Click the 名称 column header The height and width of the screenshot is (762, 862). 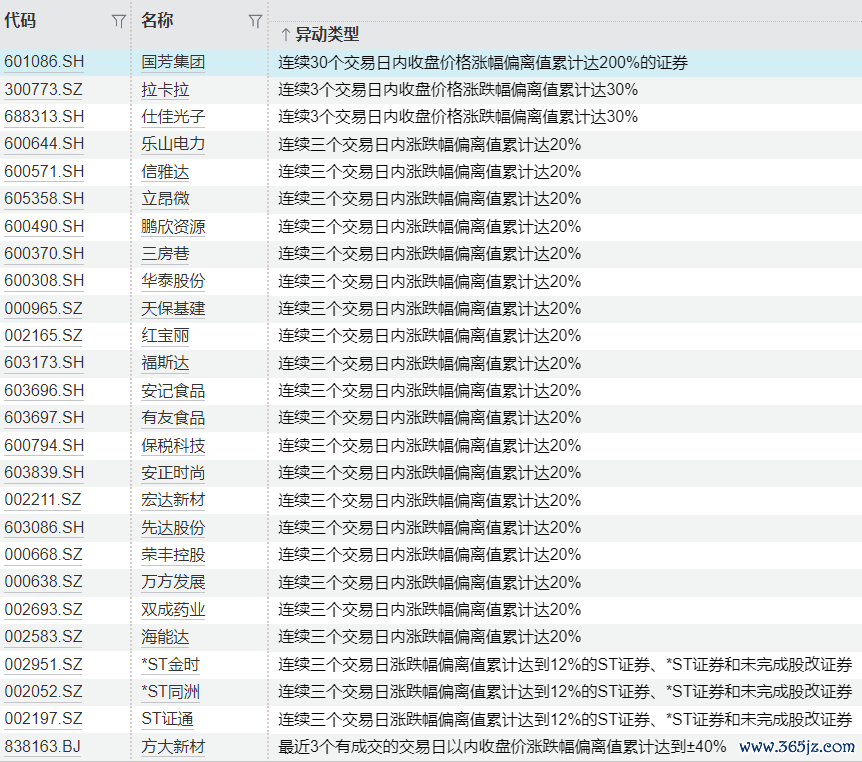click(x=157, y=21)
